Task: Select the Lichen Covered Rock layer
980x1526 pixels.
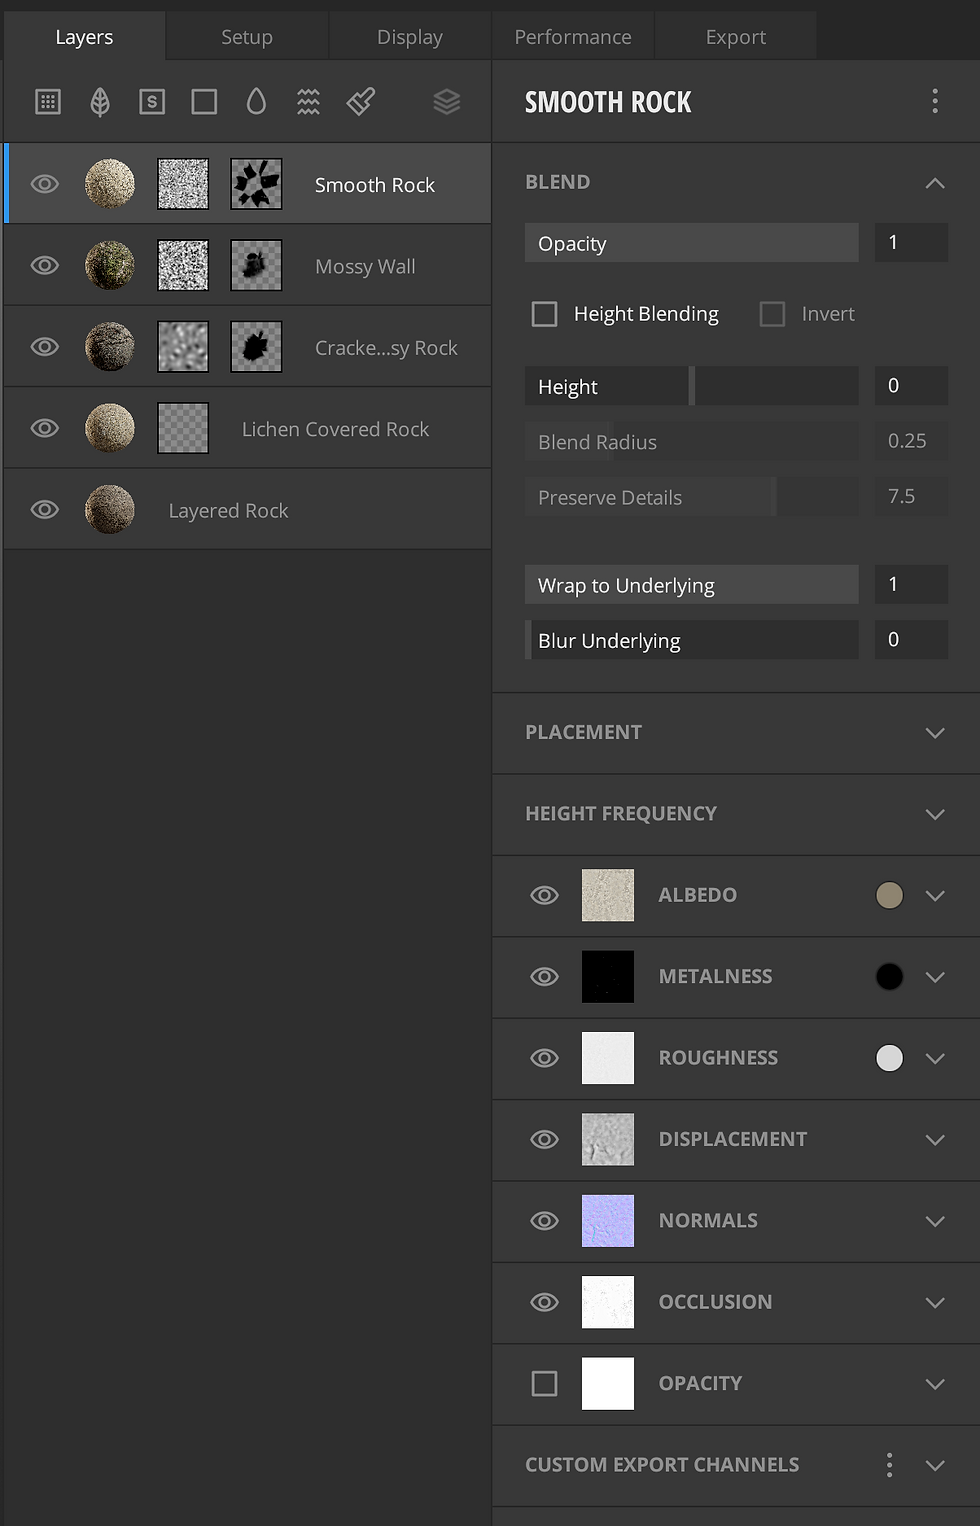Action: 248,428
